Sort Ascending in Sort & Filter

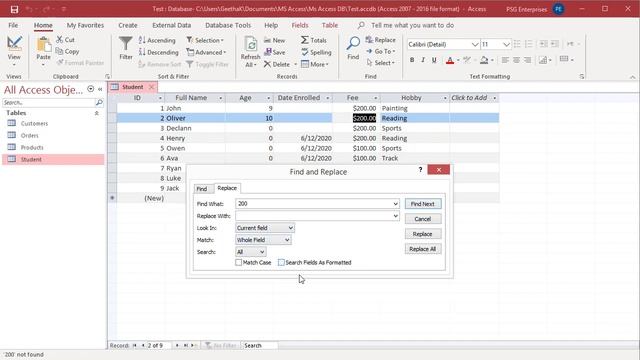click(157, 40)
